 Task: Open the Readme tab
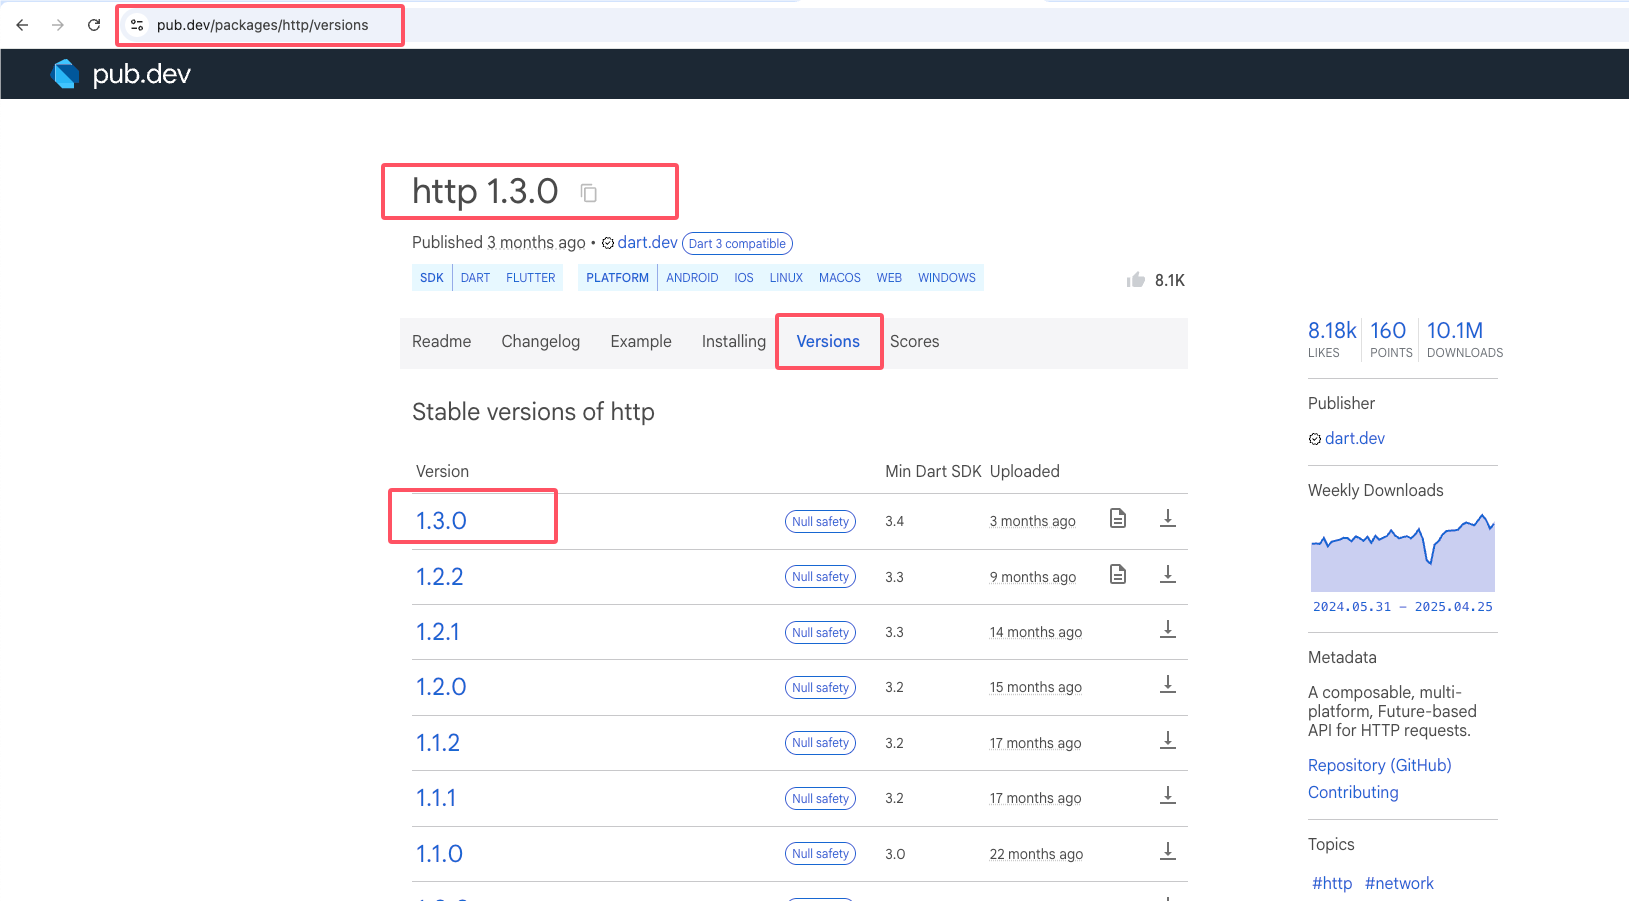(x=441, y=341)
